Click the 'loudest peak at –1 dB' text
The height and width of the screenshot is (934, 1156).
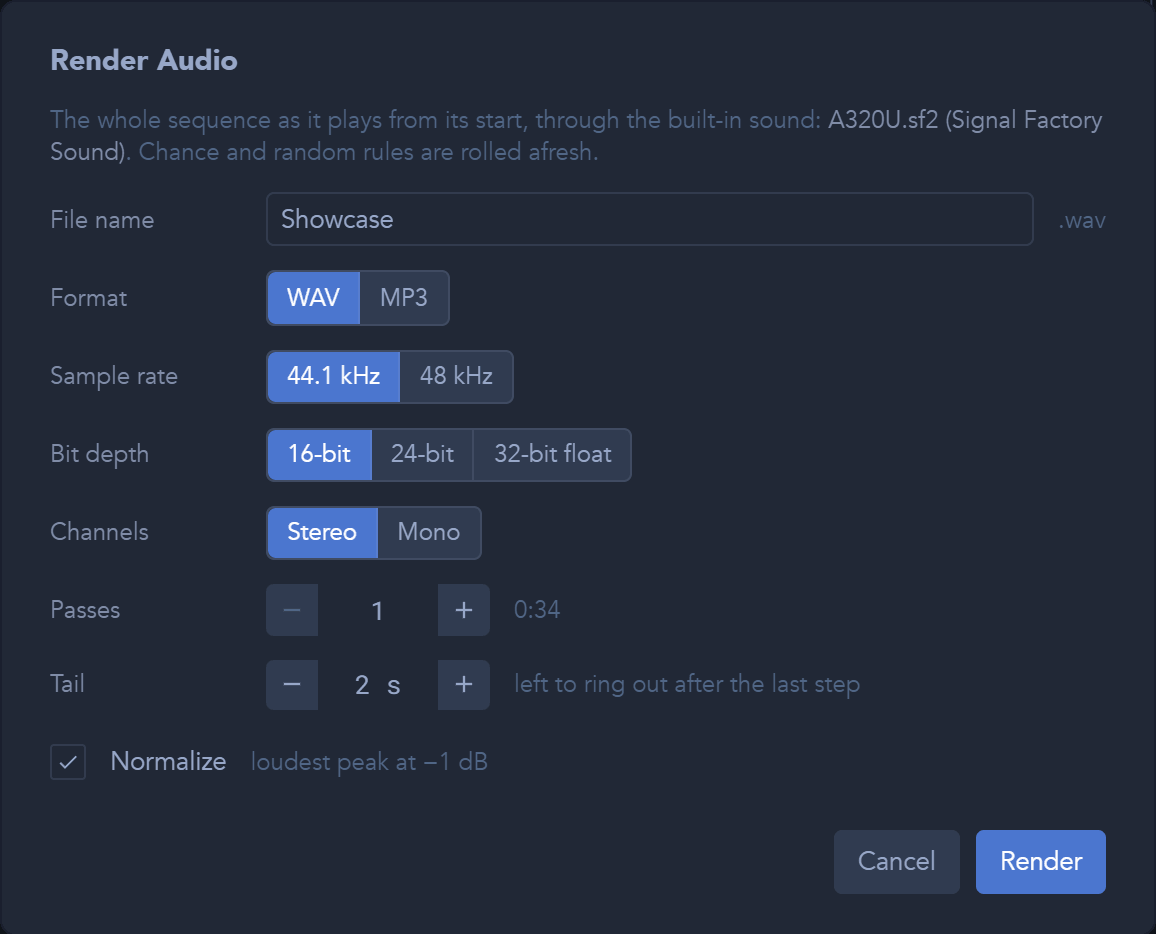click(369, 762)
